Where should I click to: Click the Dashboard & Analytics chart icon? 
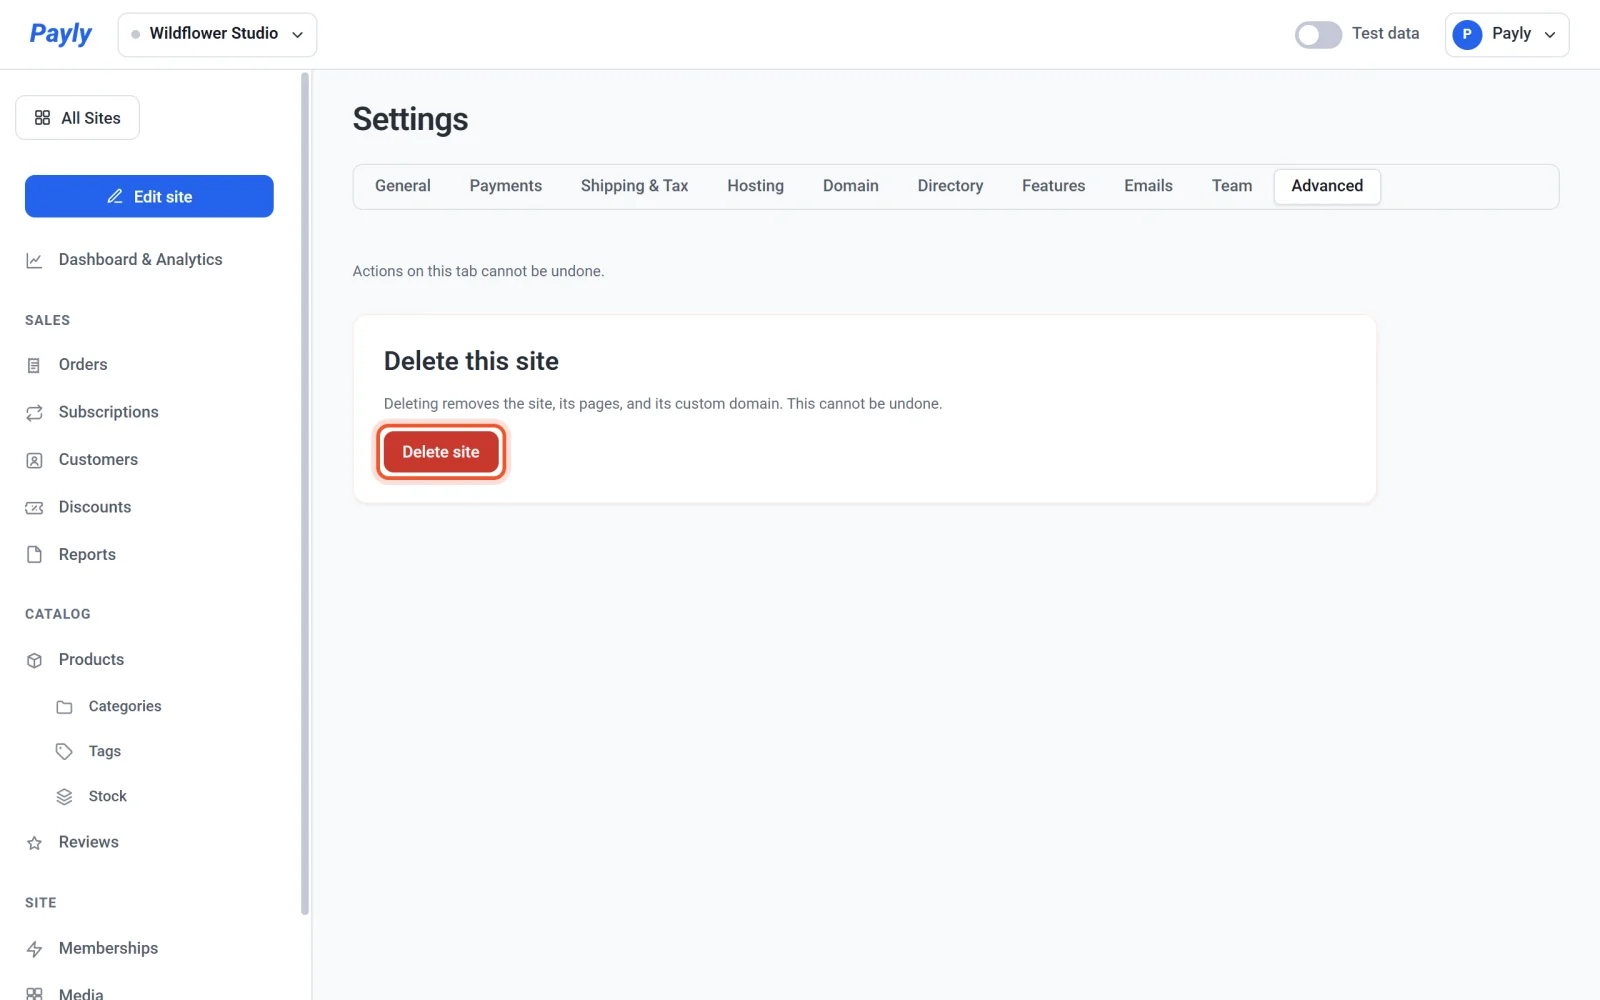[x=34, y=260]
